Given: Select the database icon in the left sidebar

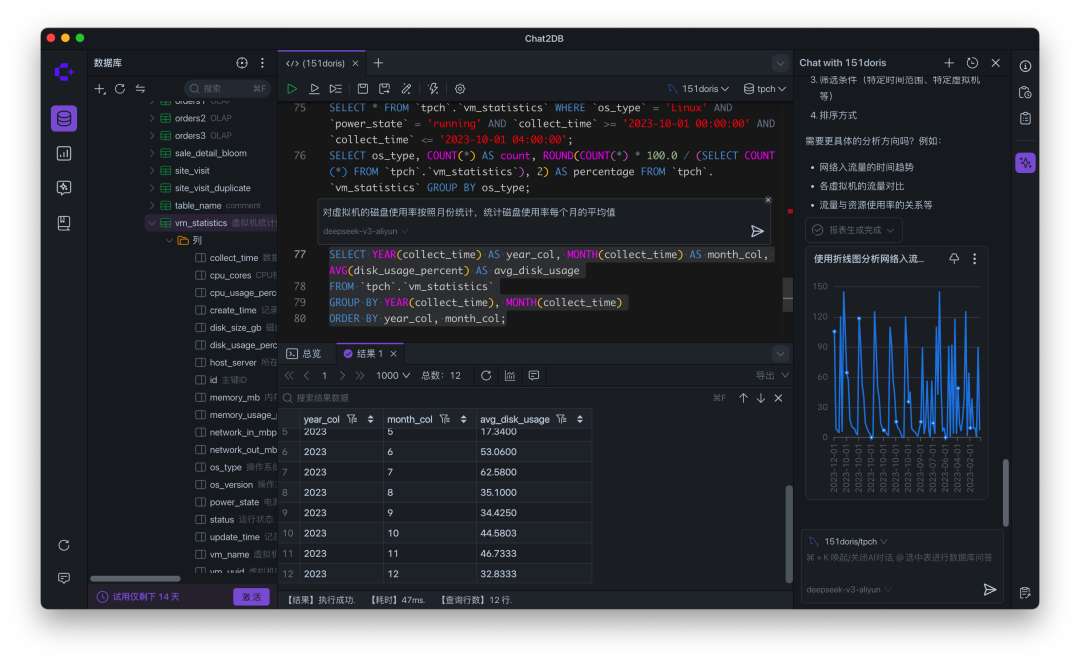Looking at the screenshot, I should coord(63,118).
